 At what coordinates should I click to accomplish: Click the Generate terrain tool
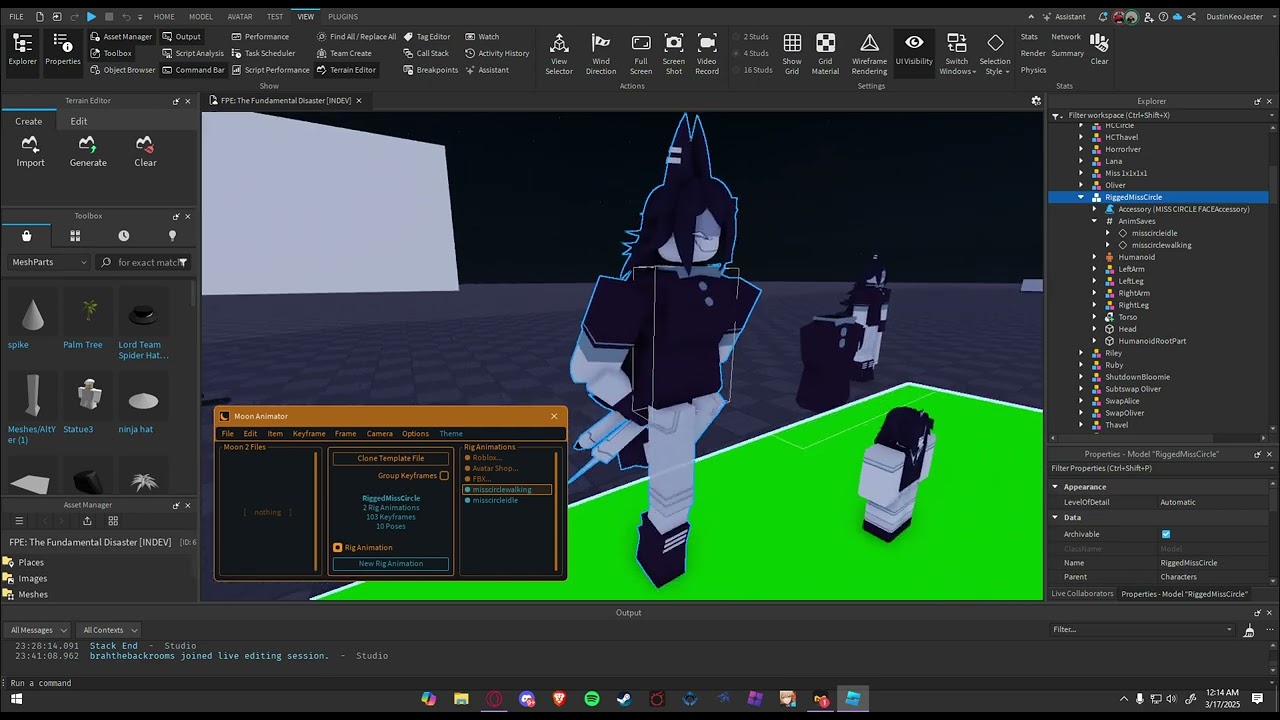88,152
